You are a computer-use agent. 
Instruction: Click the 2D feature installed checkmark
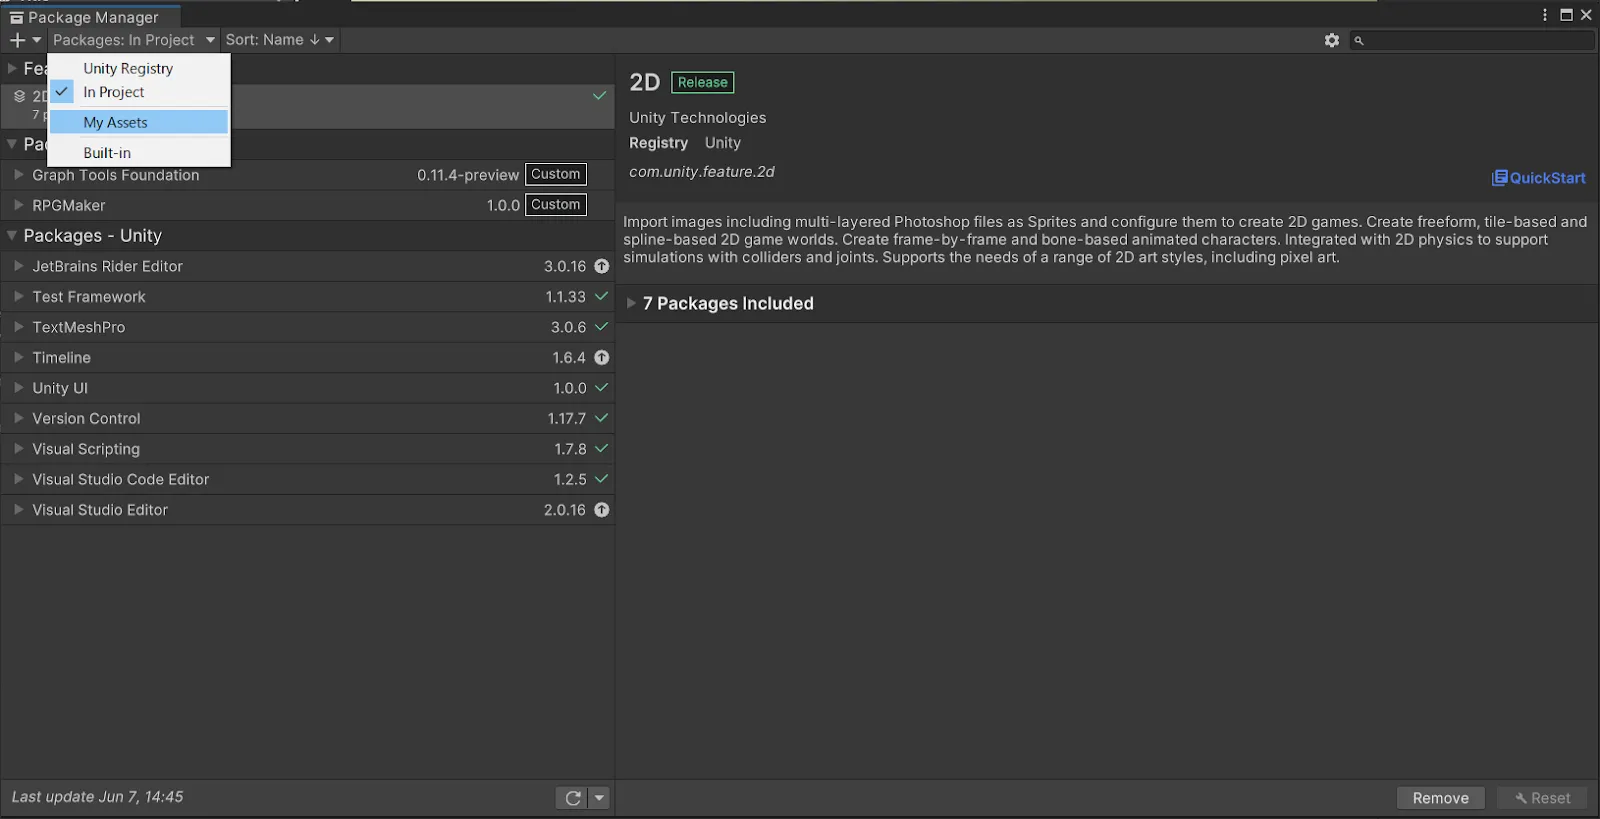point(599,96)
